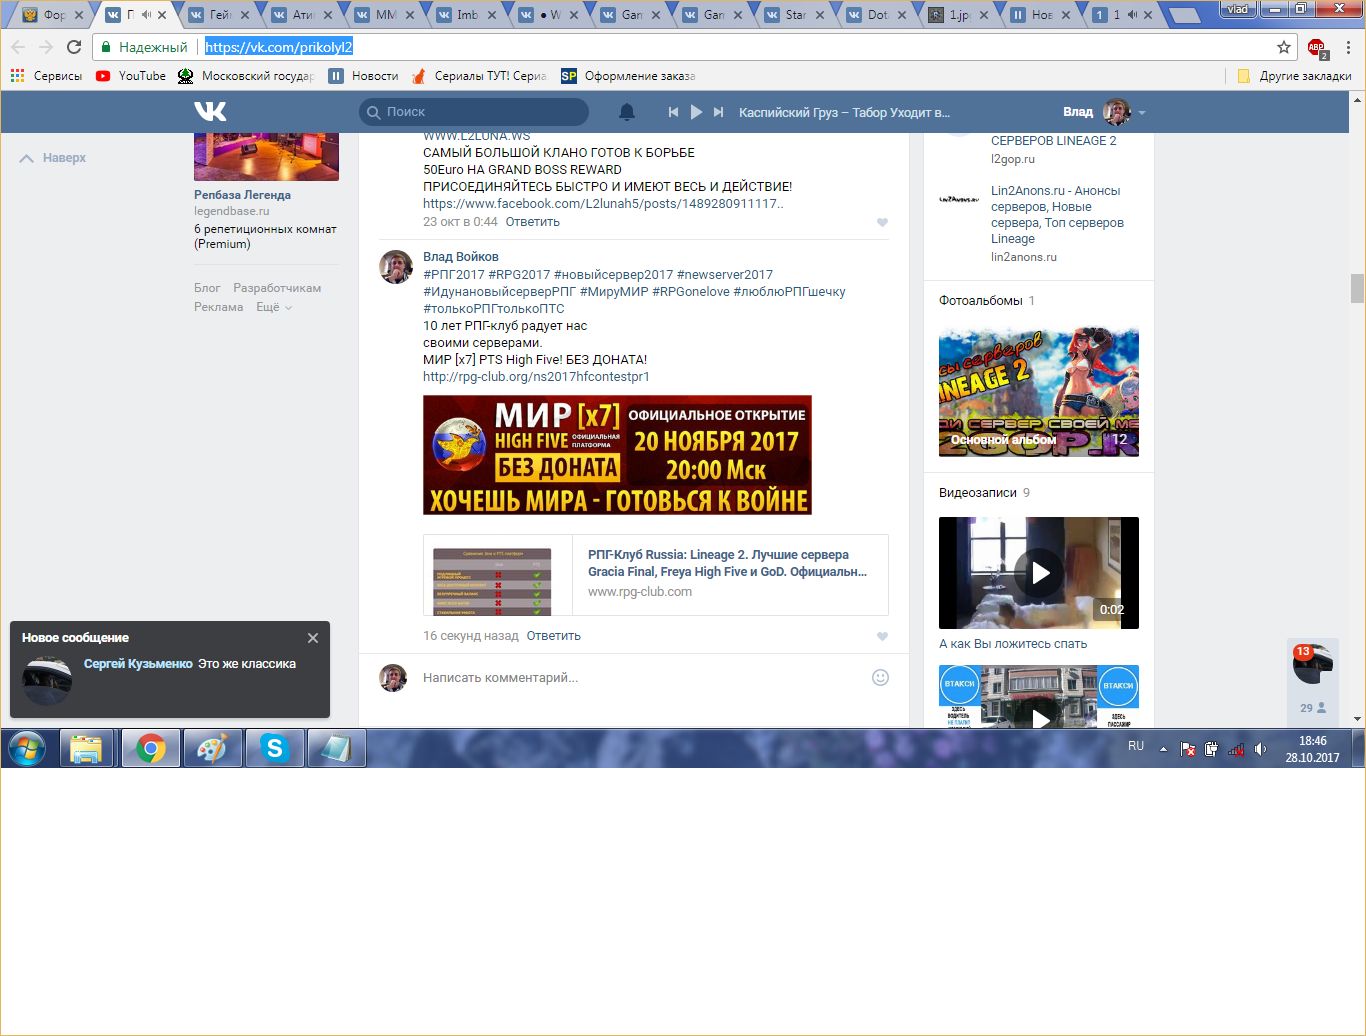This screenshot has width=1366, height=1036.
Task: Open the Сериалы ТУТ bookmark
Action: tap(478, 76)
